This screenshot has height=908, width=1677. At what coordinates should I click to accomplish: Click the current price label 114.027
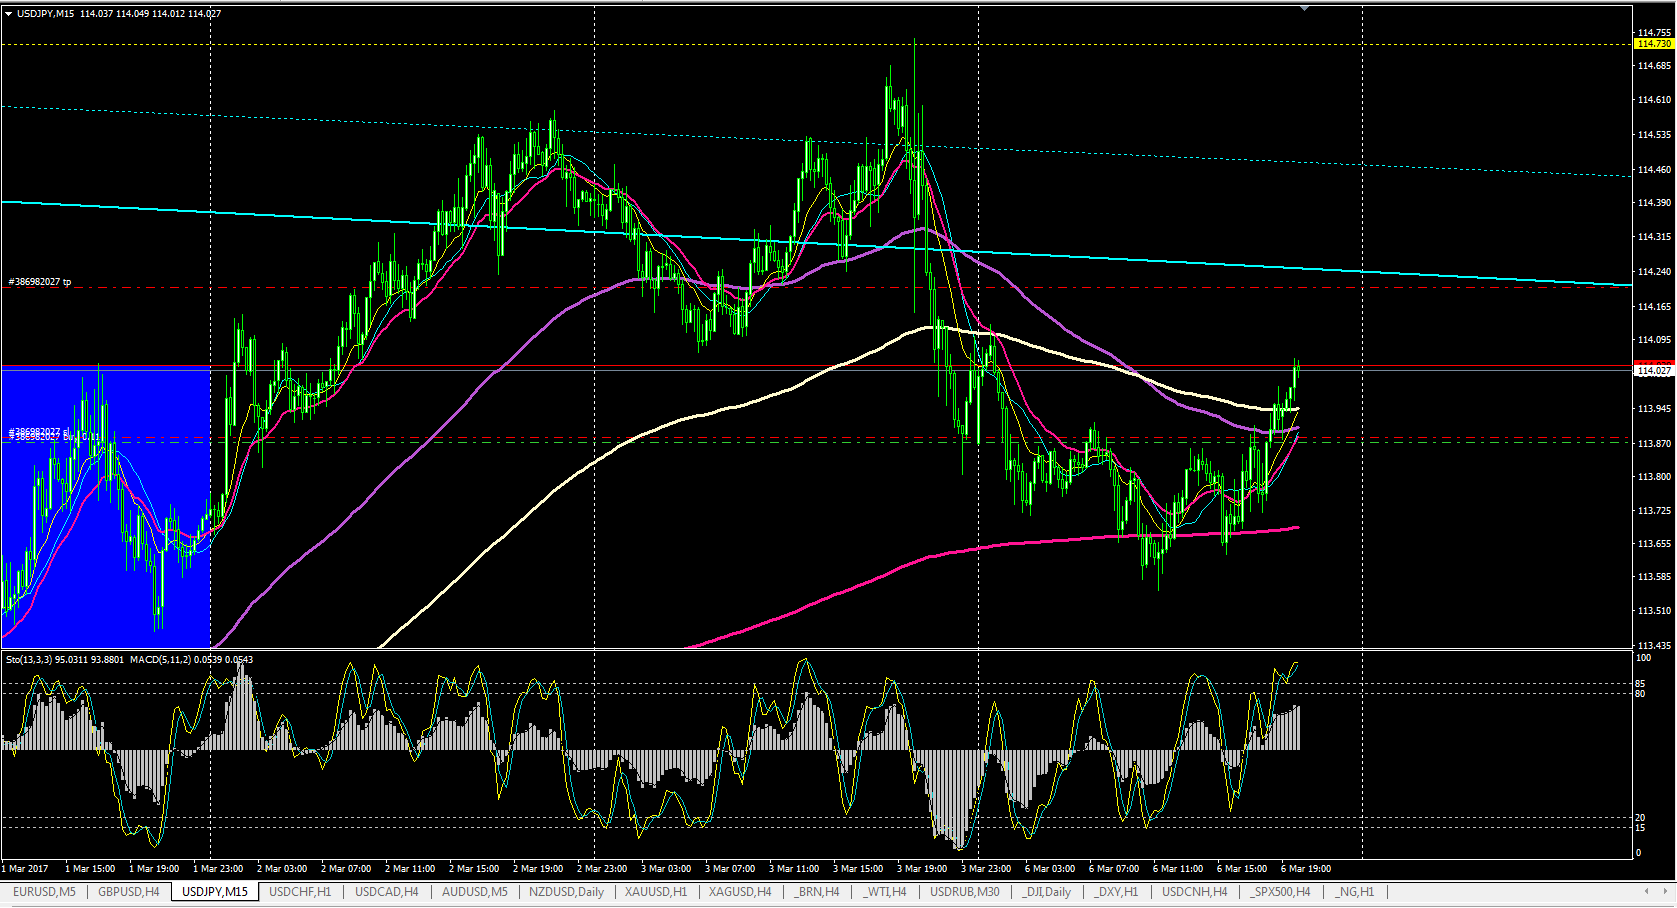(1654, 371)
